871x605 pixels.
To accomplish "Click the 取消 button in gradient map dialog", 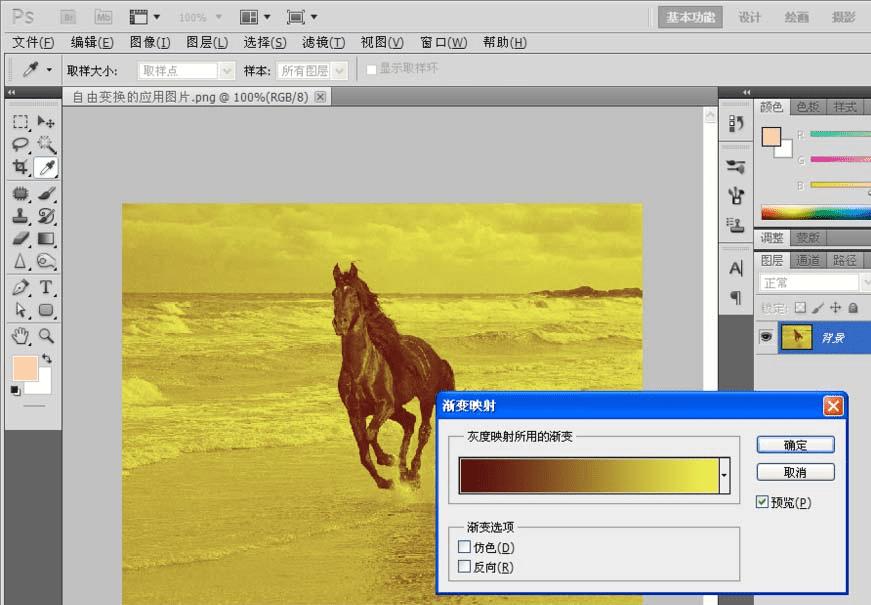I will coord(795,472).
